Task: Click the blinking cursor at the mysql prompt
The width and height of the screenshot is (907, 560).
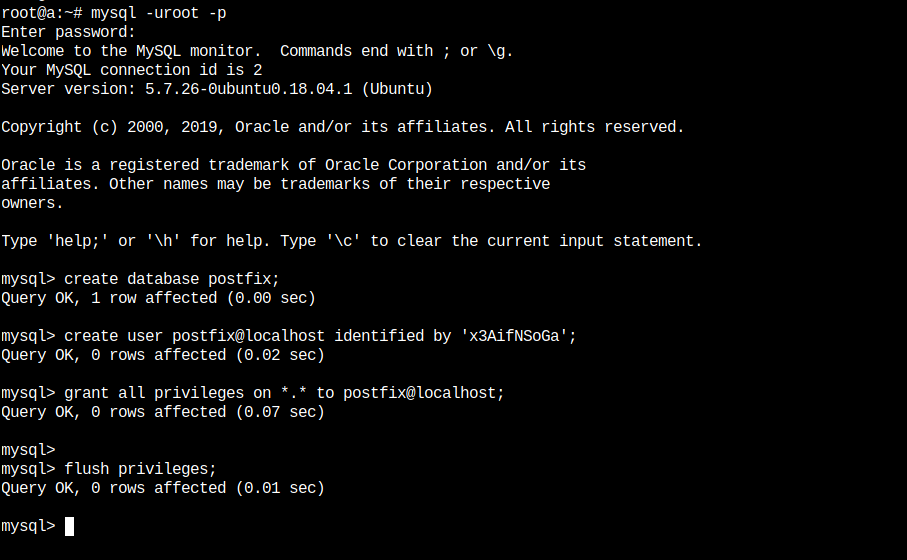Action: click(x=69, y=526)
